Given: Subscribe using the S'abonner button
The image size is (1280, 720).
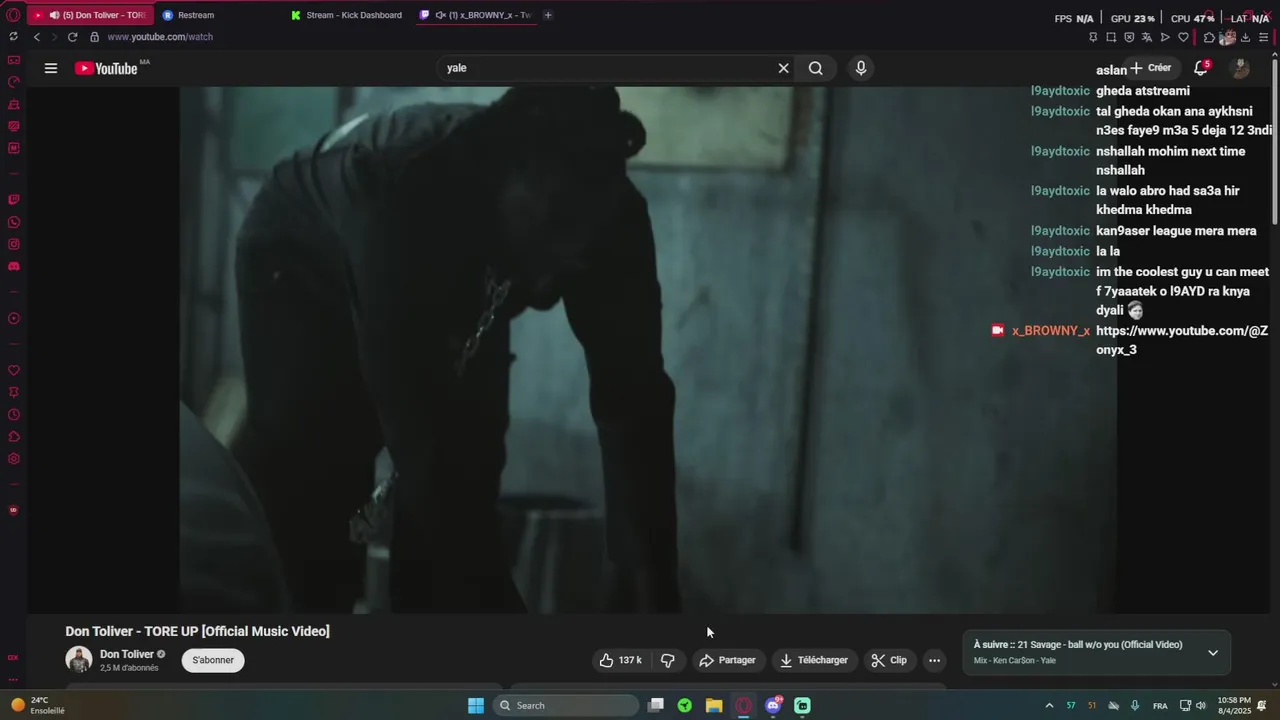Looking at the screenshot, I should 213,660.
